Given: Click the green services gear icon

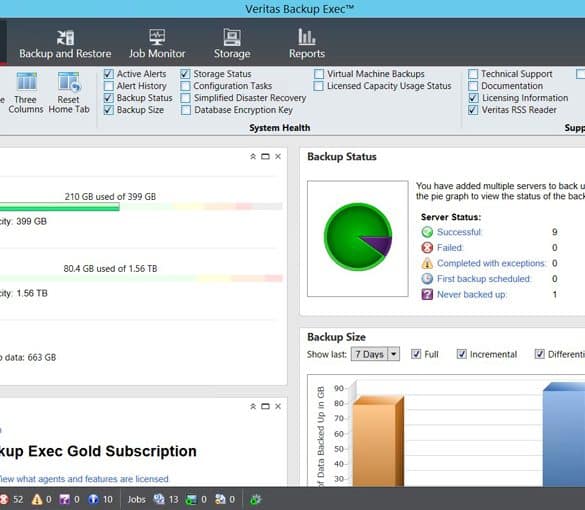Looking at the screenshot, I should click(x=256, y=500).
